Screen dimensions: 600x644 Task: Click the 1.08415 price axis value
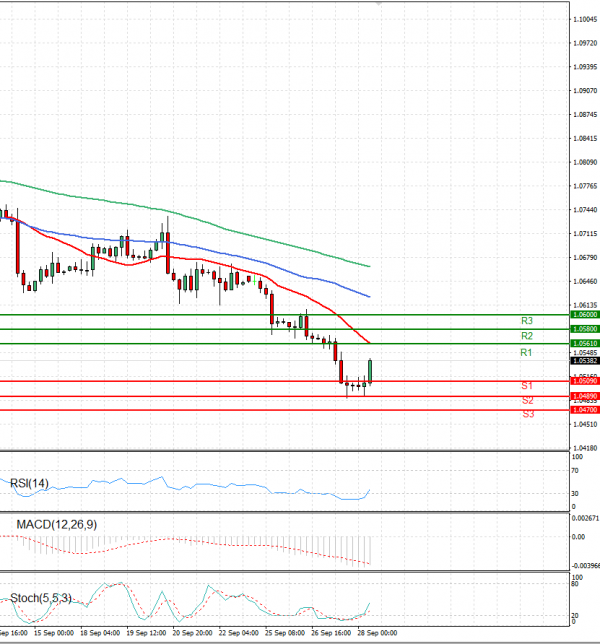click(585, 138)
